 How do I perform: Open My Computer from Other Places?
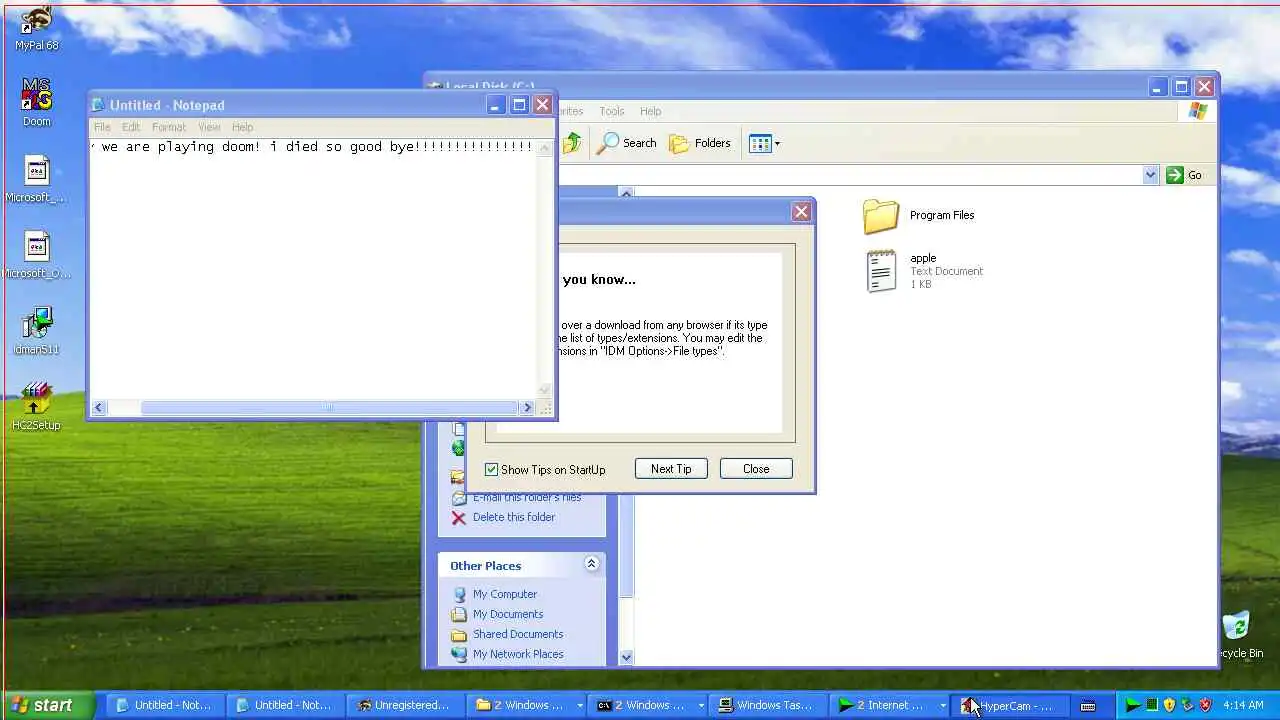(x=505, y=594)
